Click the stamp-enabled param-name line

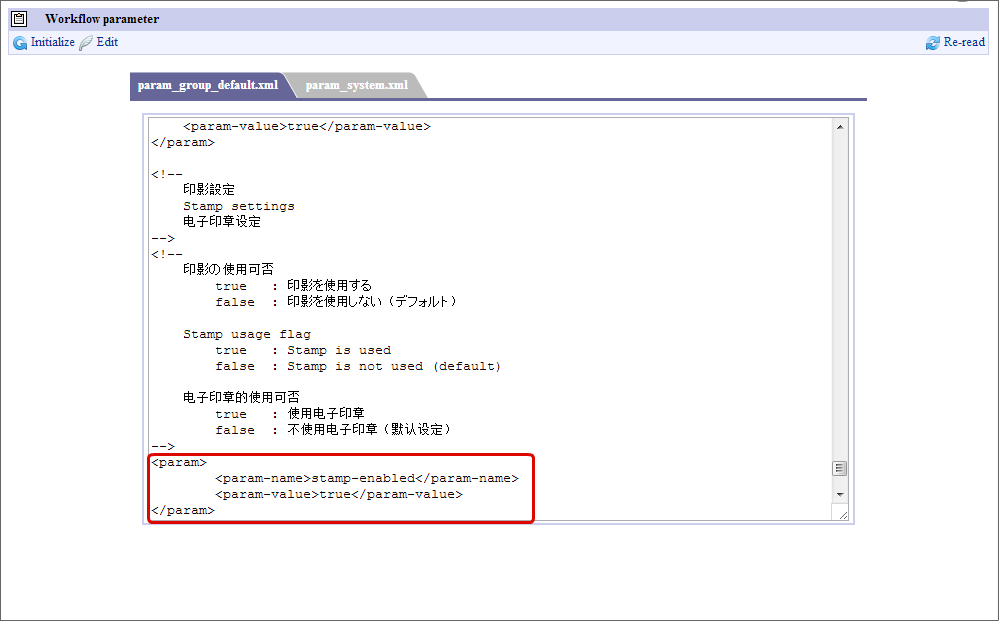367,478
